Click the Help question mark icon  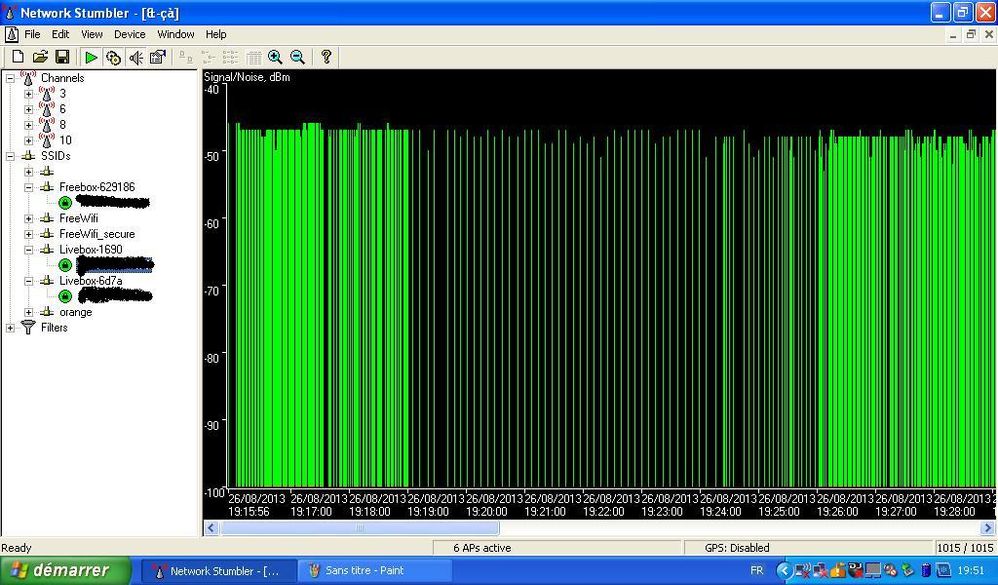(x=326, y=57)
